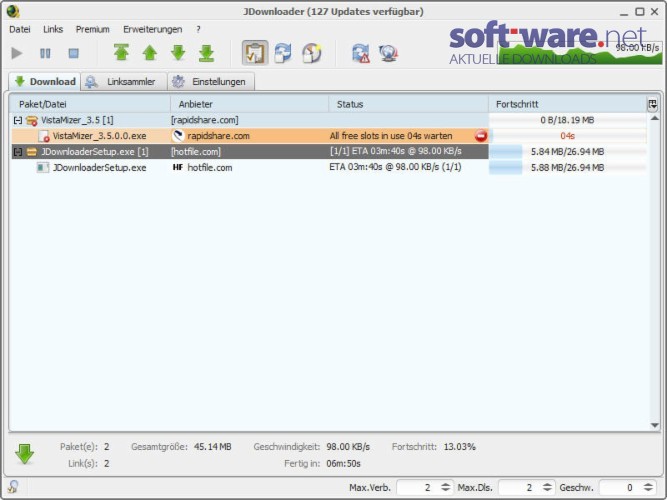Move selected entry up one position
Image resolution: width=667 pixels, height=500 pixels.
point(150,53)
